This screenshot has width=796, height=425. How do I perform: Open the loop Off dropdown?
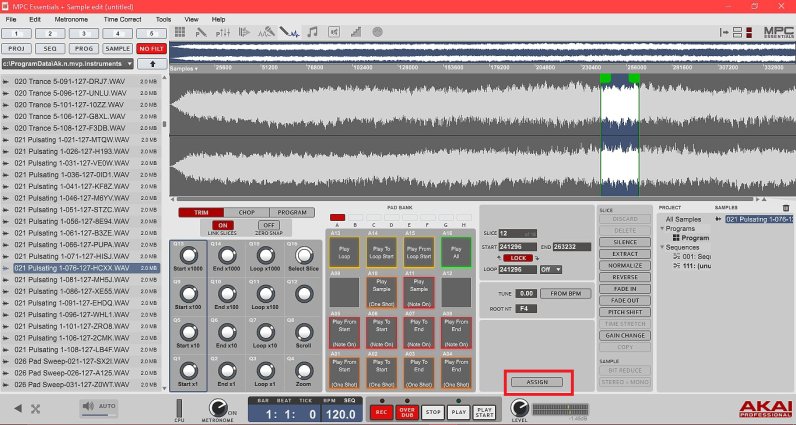coord(551,269)
